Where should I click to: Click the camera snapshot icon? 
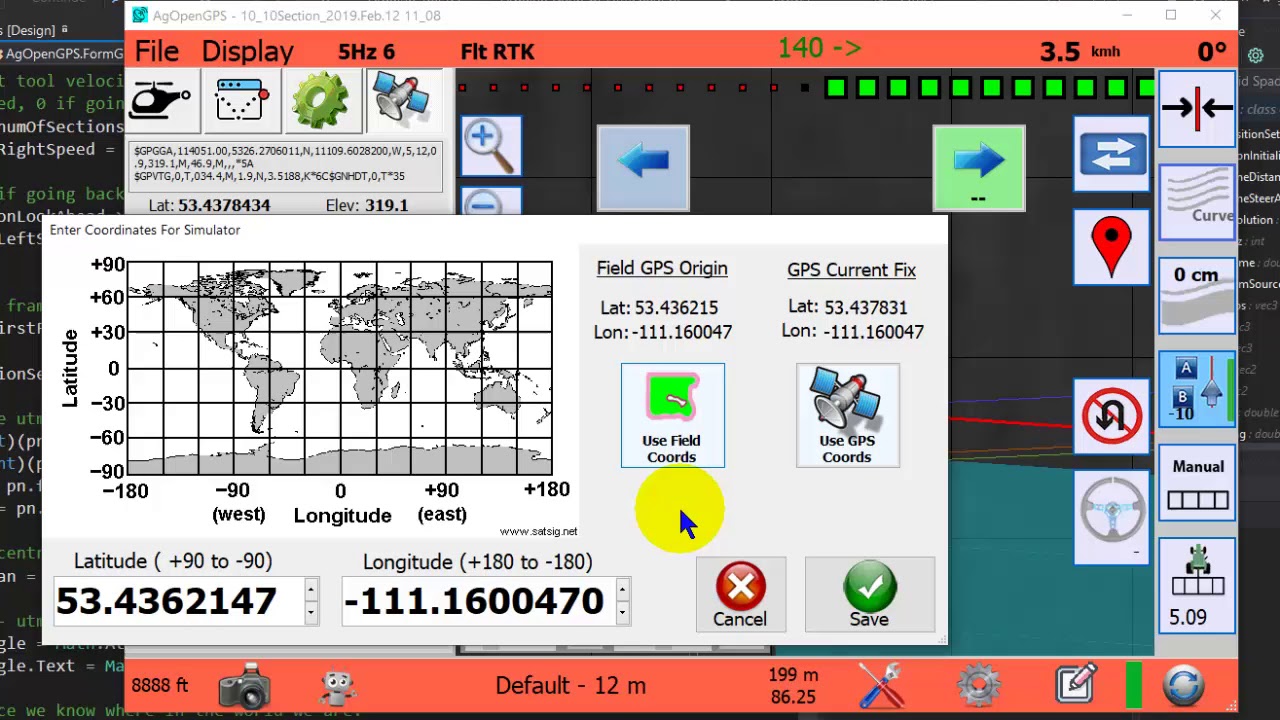click(244, 686)
